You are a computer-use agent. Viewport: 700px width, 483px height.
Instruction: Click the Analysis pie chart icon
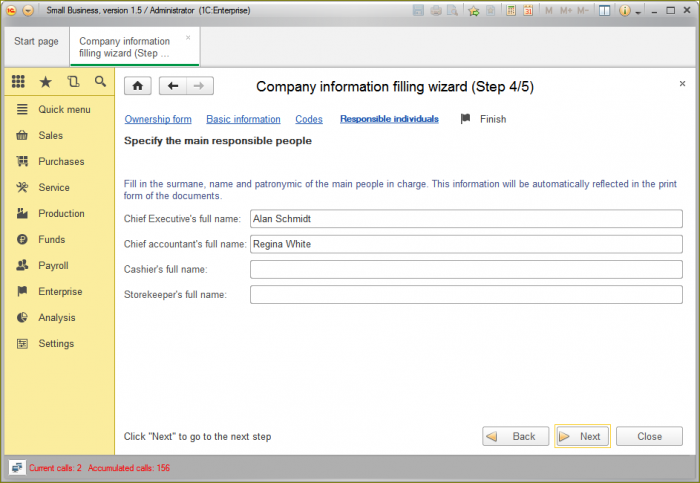pyautogui.click(x=22, y=317)
